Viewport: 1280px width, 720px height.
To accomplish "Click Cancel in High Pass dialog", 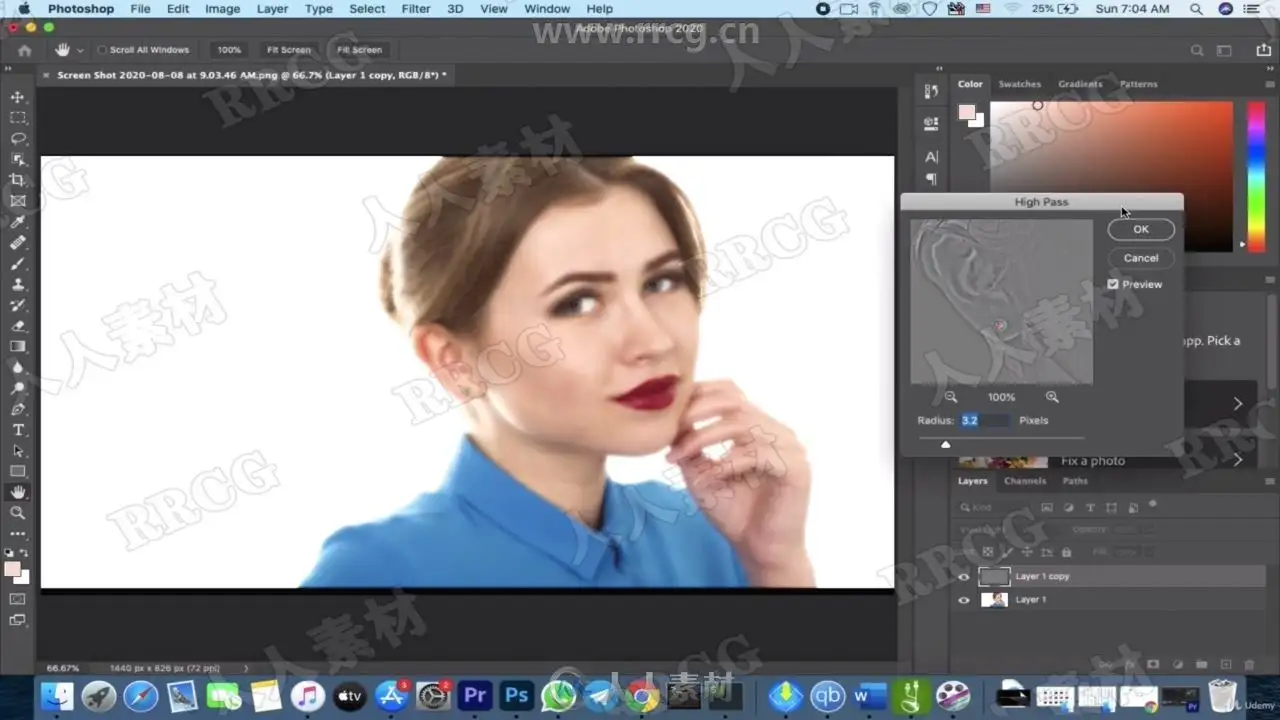I will click(x=1141, y=258).
